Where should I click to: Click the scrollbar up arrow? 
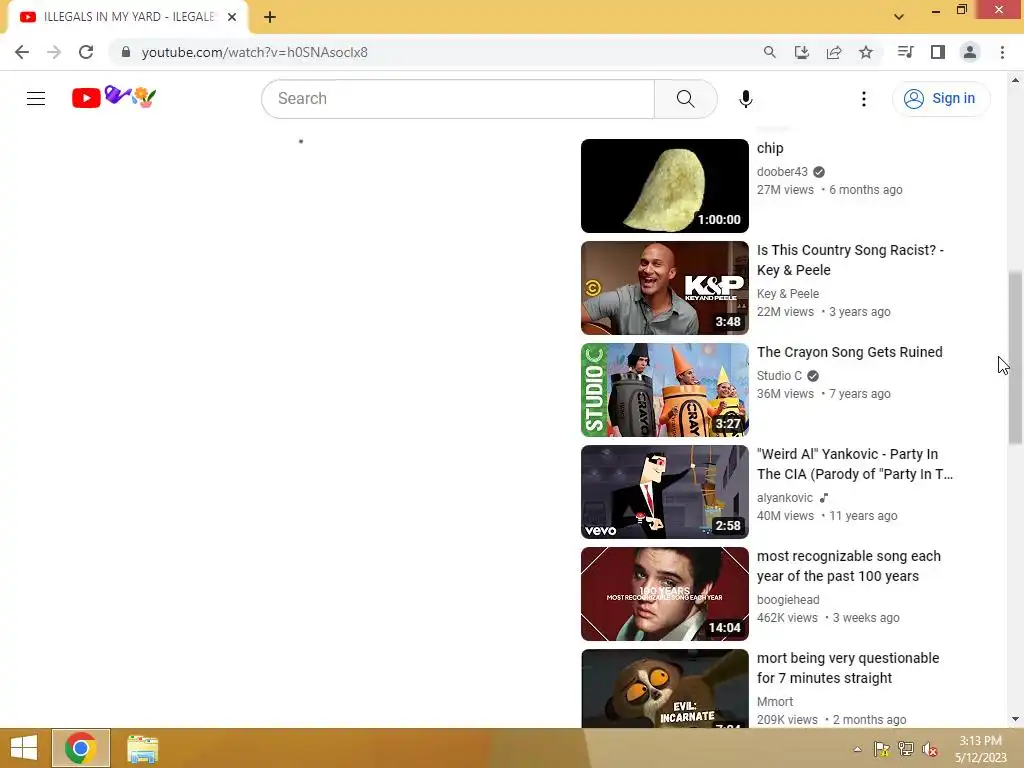[1015, 80]
